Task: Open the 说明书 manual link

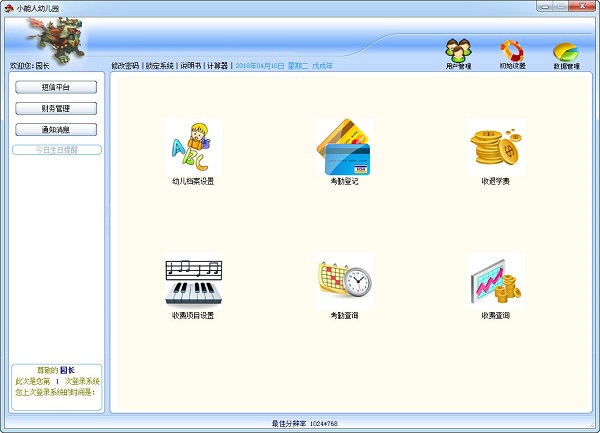Action: (190, 65)
